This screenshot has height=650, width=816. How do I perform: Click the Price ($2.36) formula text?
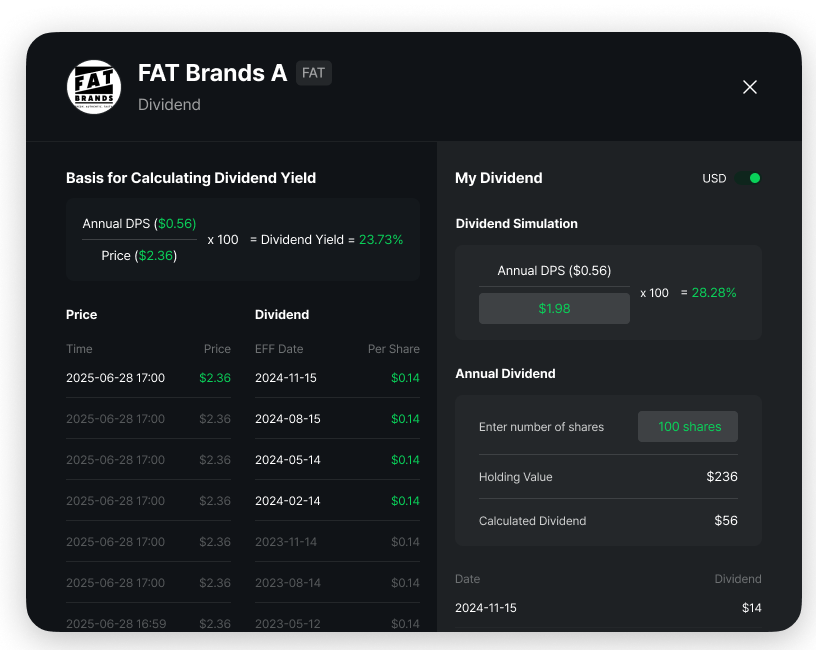tap(139, 256)
